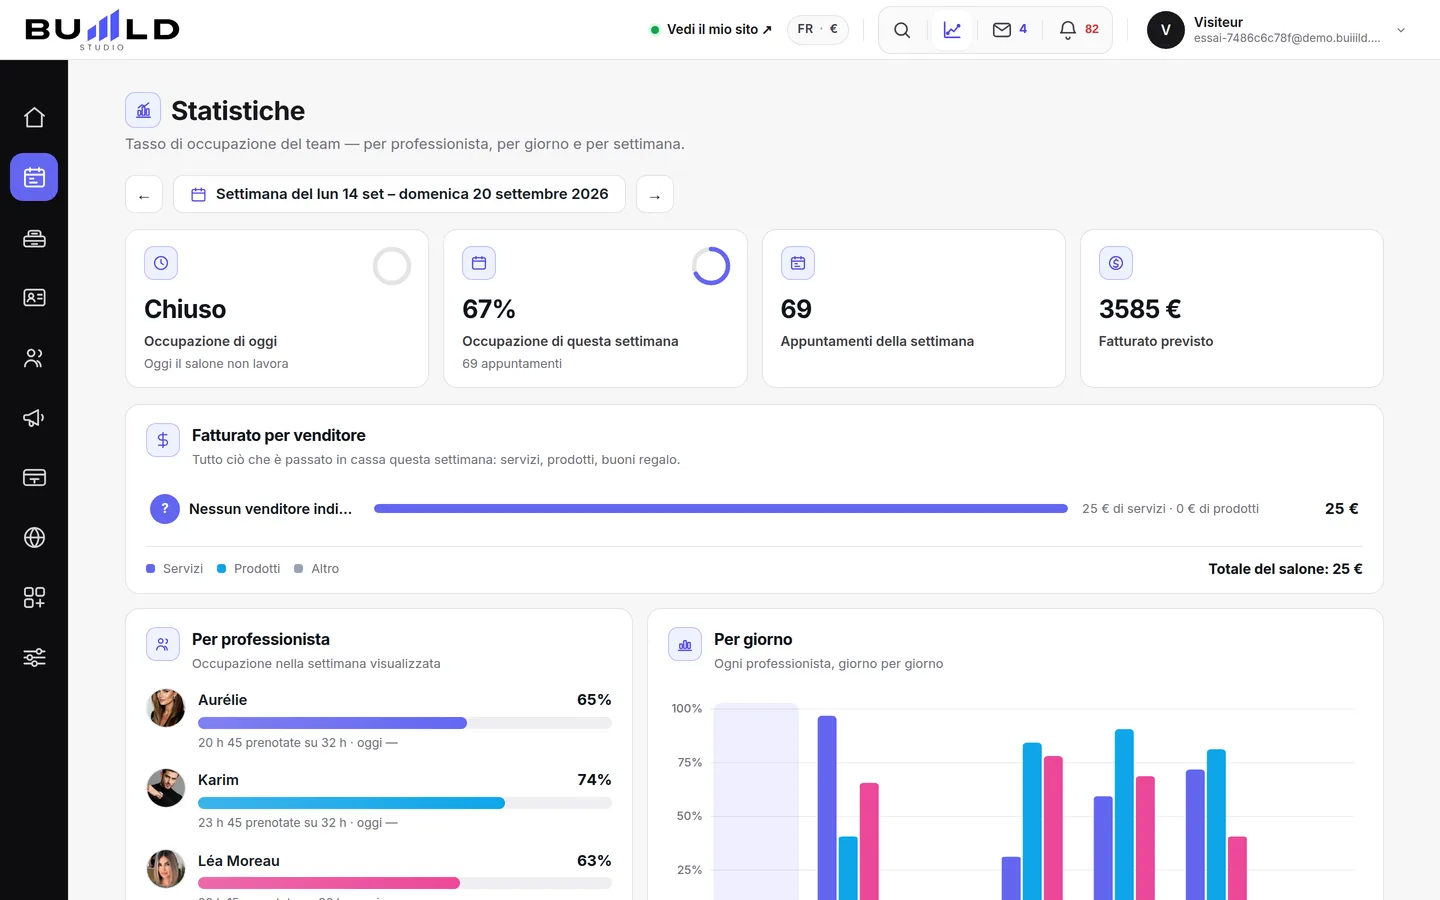The height and width of the screenshot is (900, 1440).
Task: Open the globe website sidebar icon
Action: tap(34, 538)
